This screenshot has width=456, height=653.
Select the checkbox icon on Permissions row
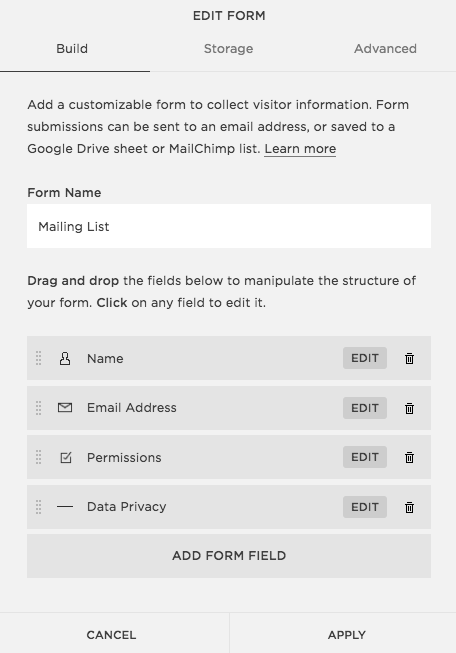[x=66, y=458]
